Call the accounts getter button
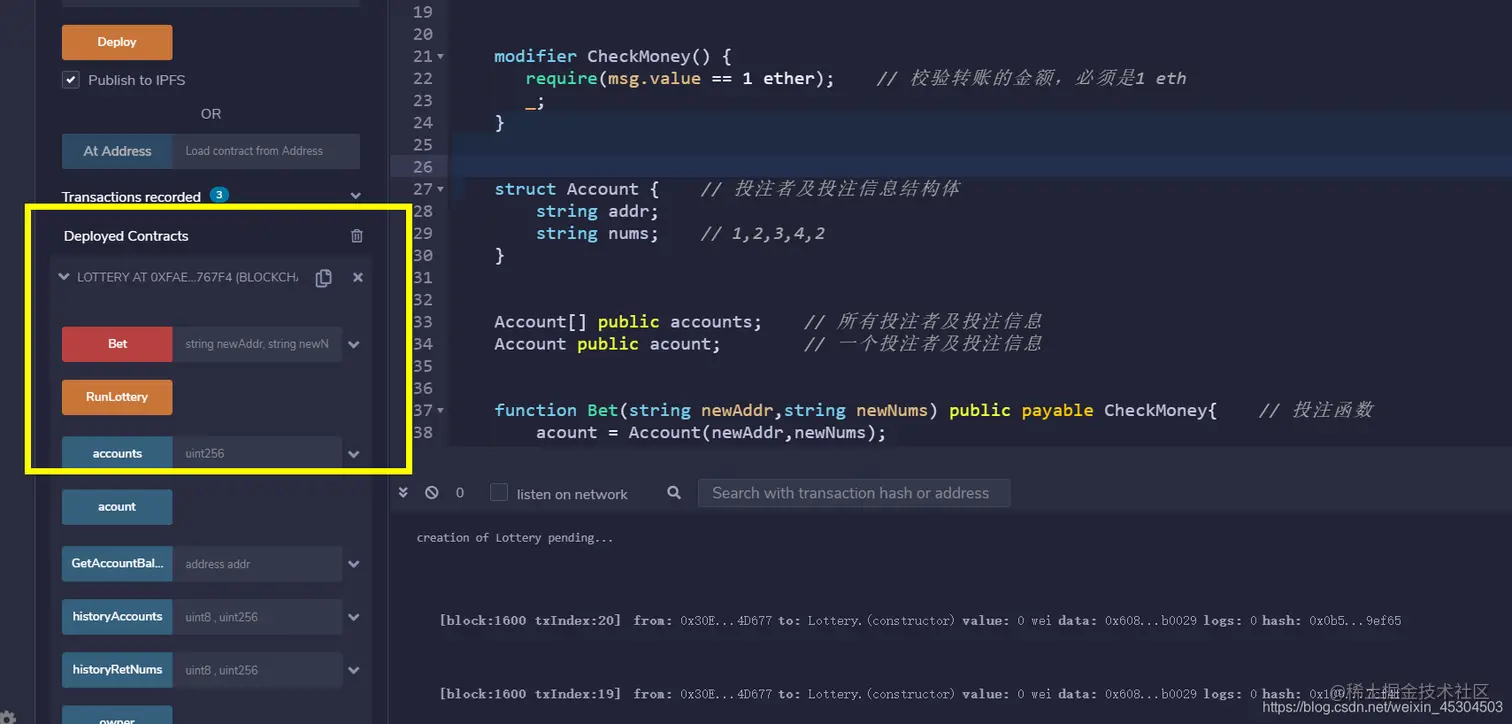Viewport: 1512px width, 724px height. tap(117, 454)
